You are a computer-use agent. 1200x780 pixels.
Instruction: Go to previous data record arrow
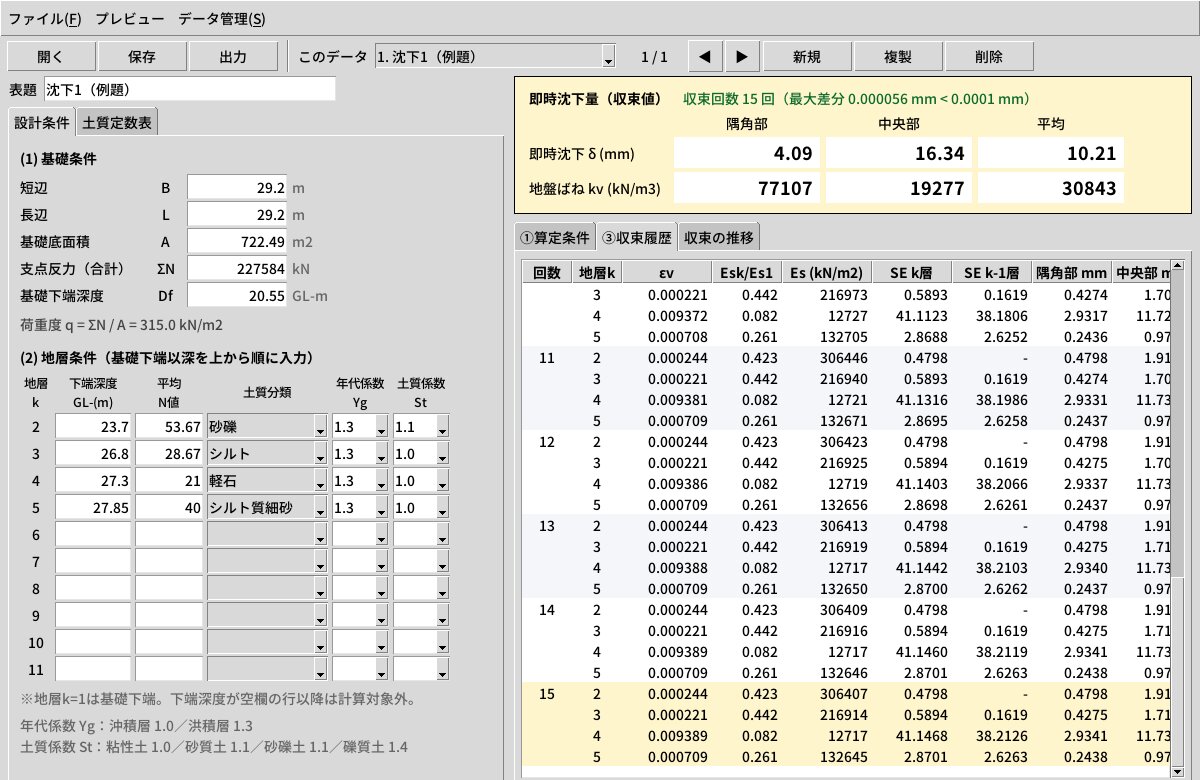(705, 57)
